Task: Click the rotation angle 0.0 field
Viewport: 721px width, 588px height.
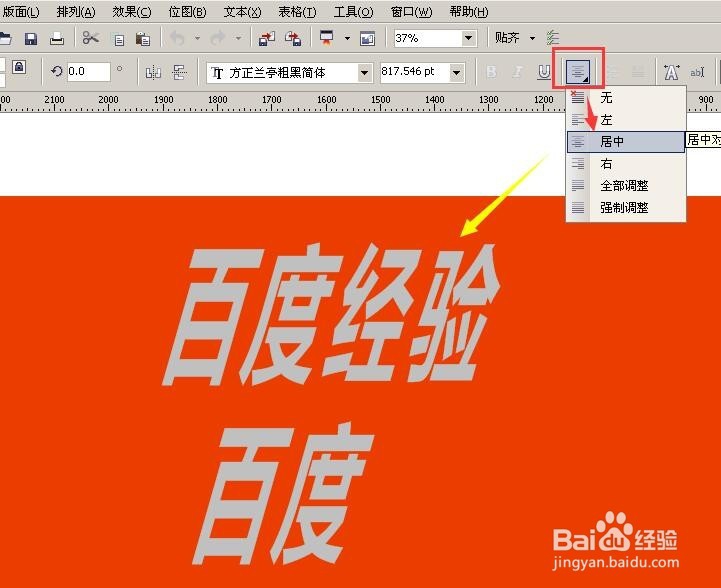Action: 89,72
